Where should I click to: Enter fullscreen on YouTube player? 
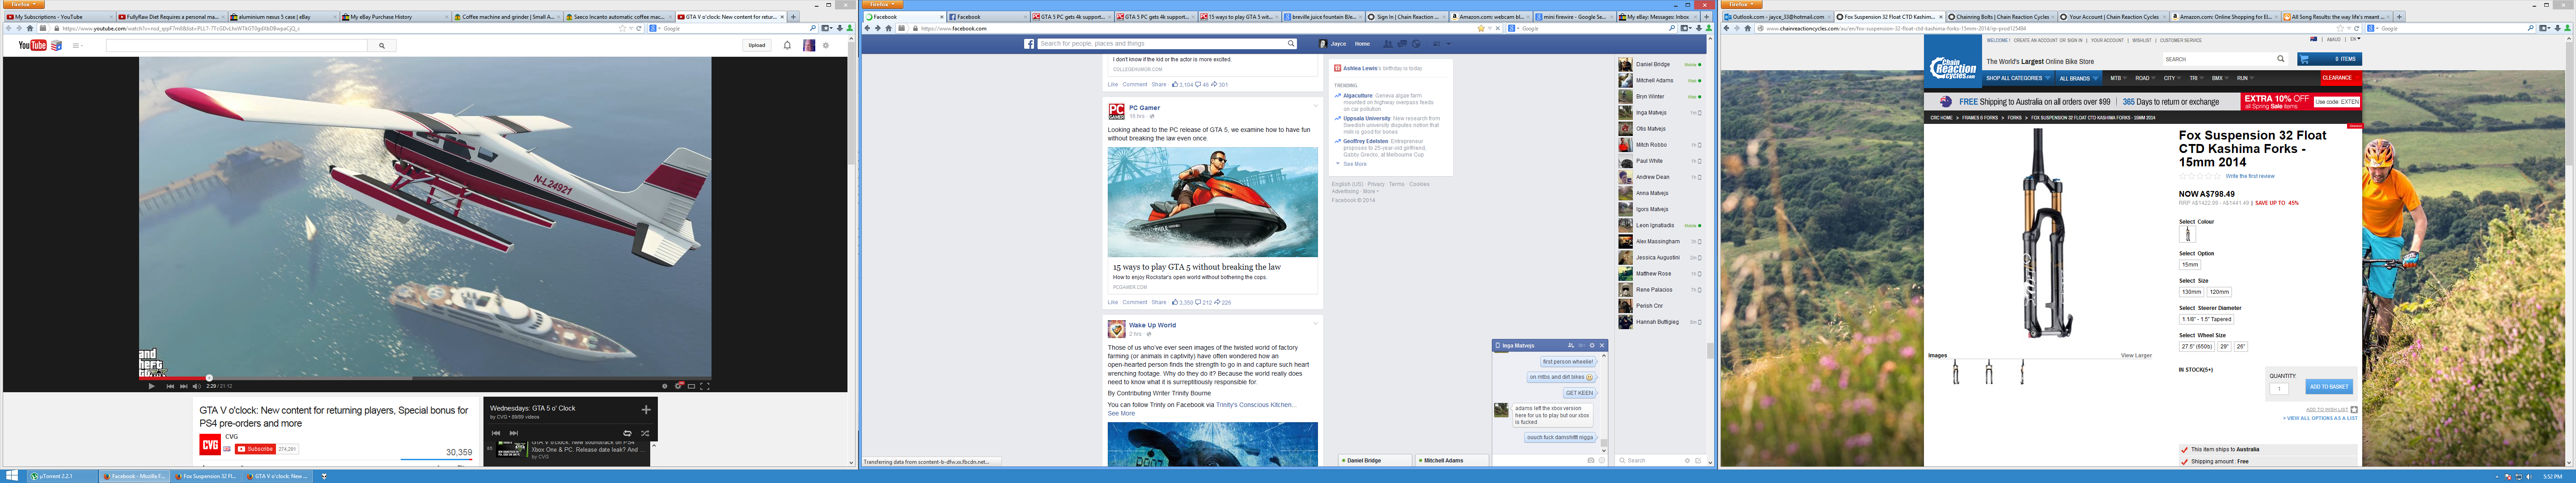[x=705, y=386]
